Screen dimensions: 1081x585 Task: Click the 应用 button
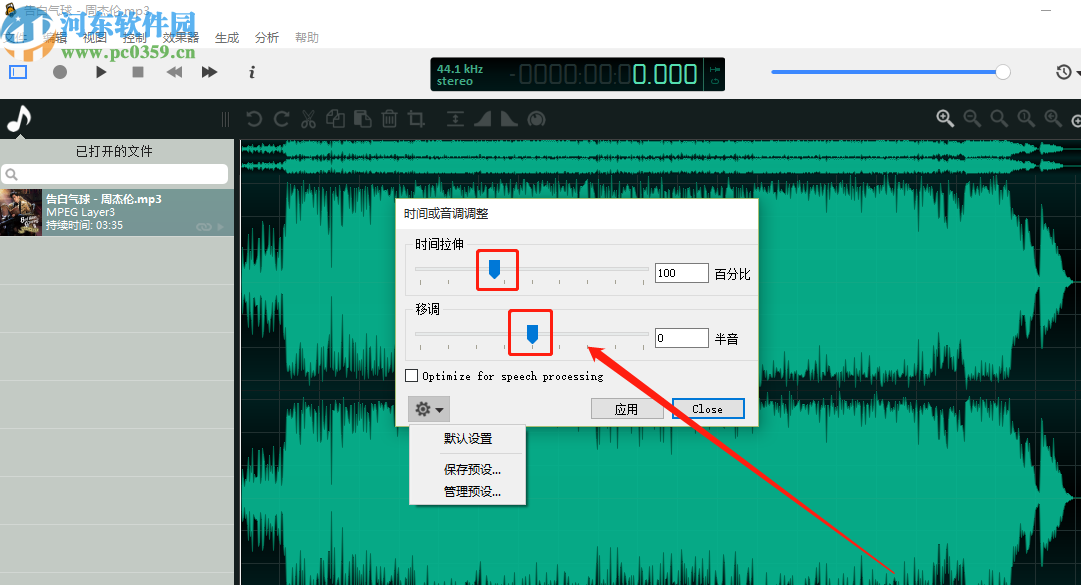point(627,409)
